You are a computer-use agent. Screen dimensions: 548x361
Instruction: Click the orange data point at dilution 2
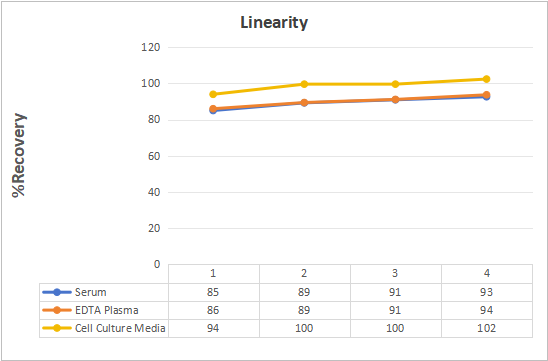[304, 103]
